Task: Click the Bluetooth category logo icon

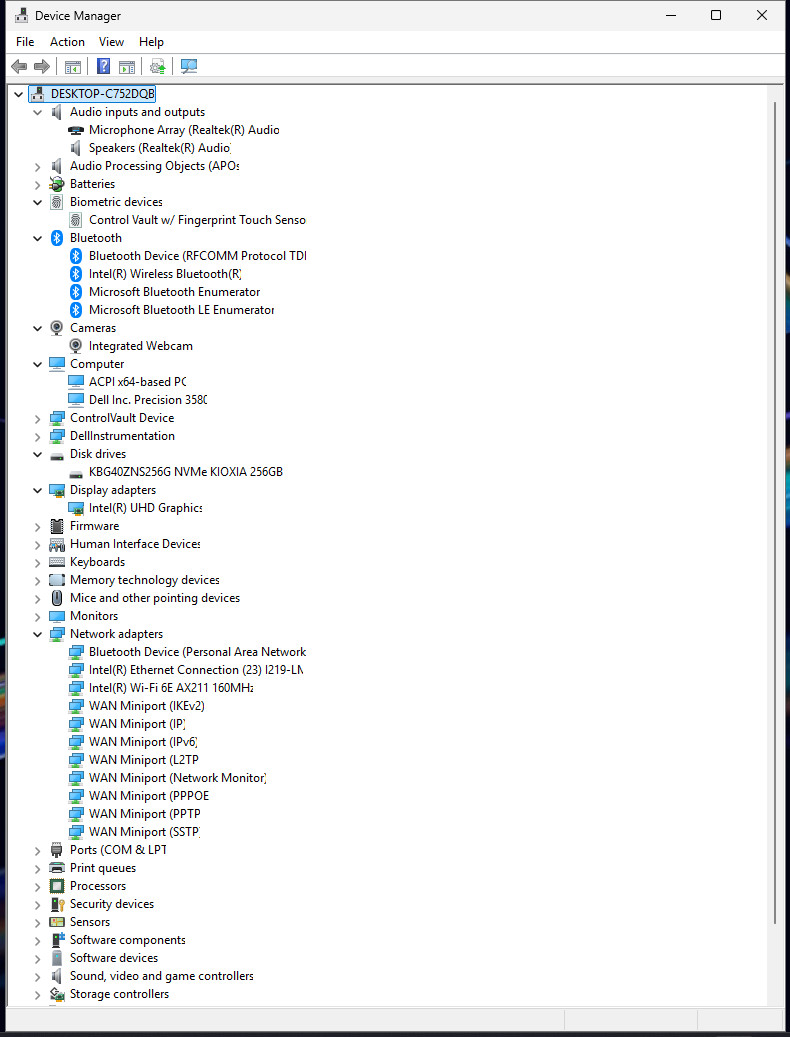Action: [x=57, y=238]
